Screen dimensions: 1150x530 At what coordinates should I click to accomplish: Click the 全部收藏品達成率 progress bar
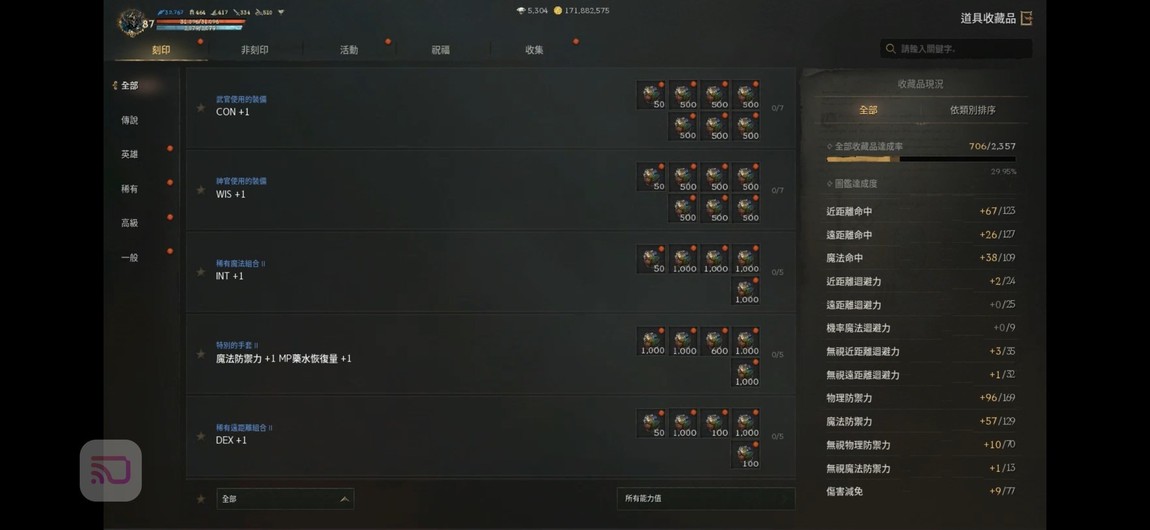(920, 159)
